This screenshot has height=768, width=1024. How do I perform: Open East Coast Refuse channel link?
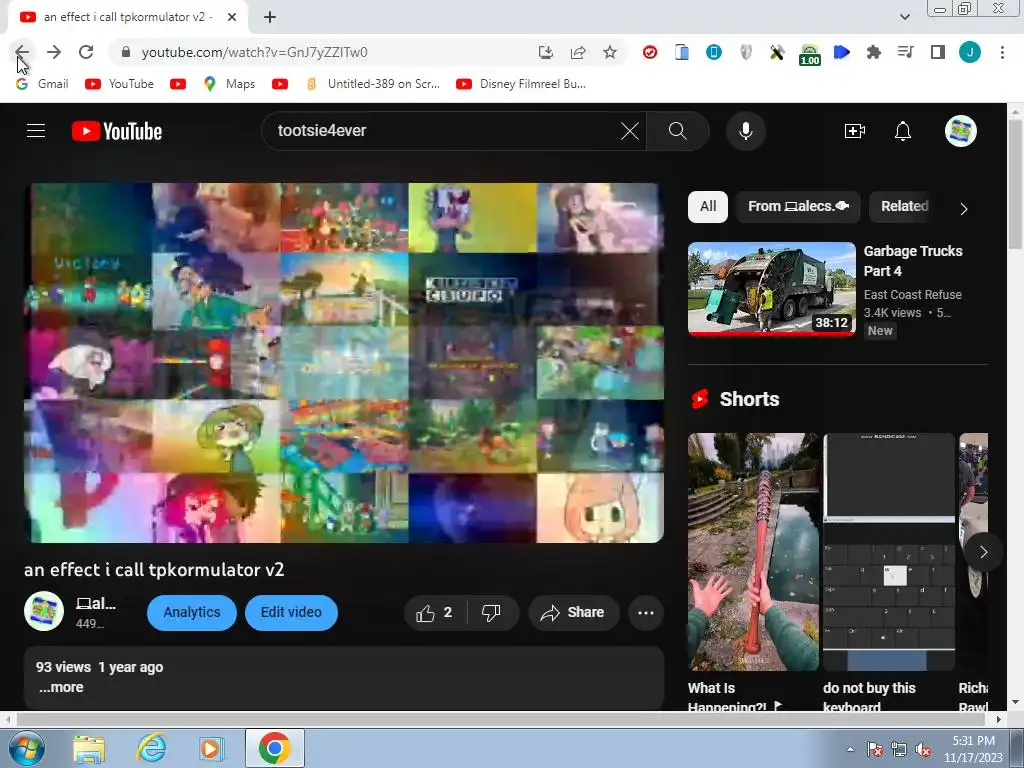pos(912,295)
